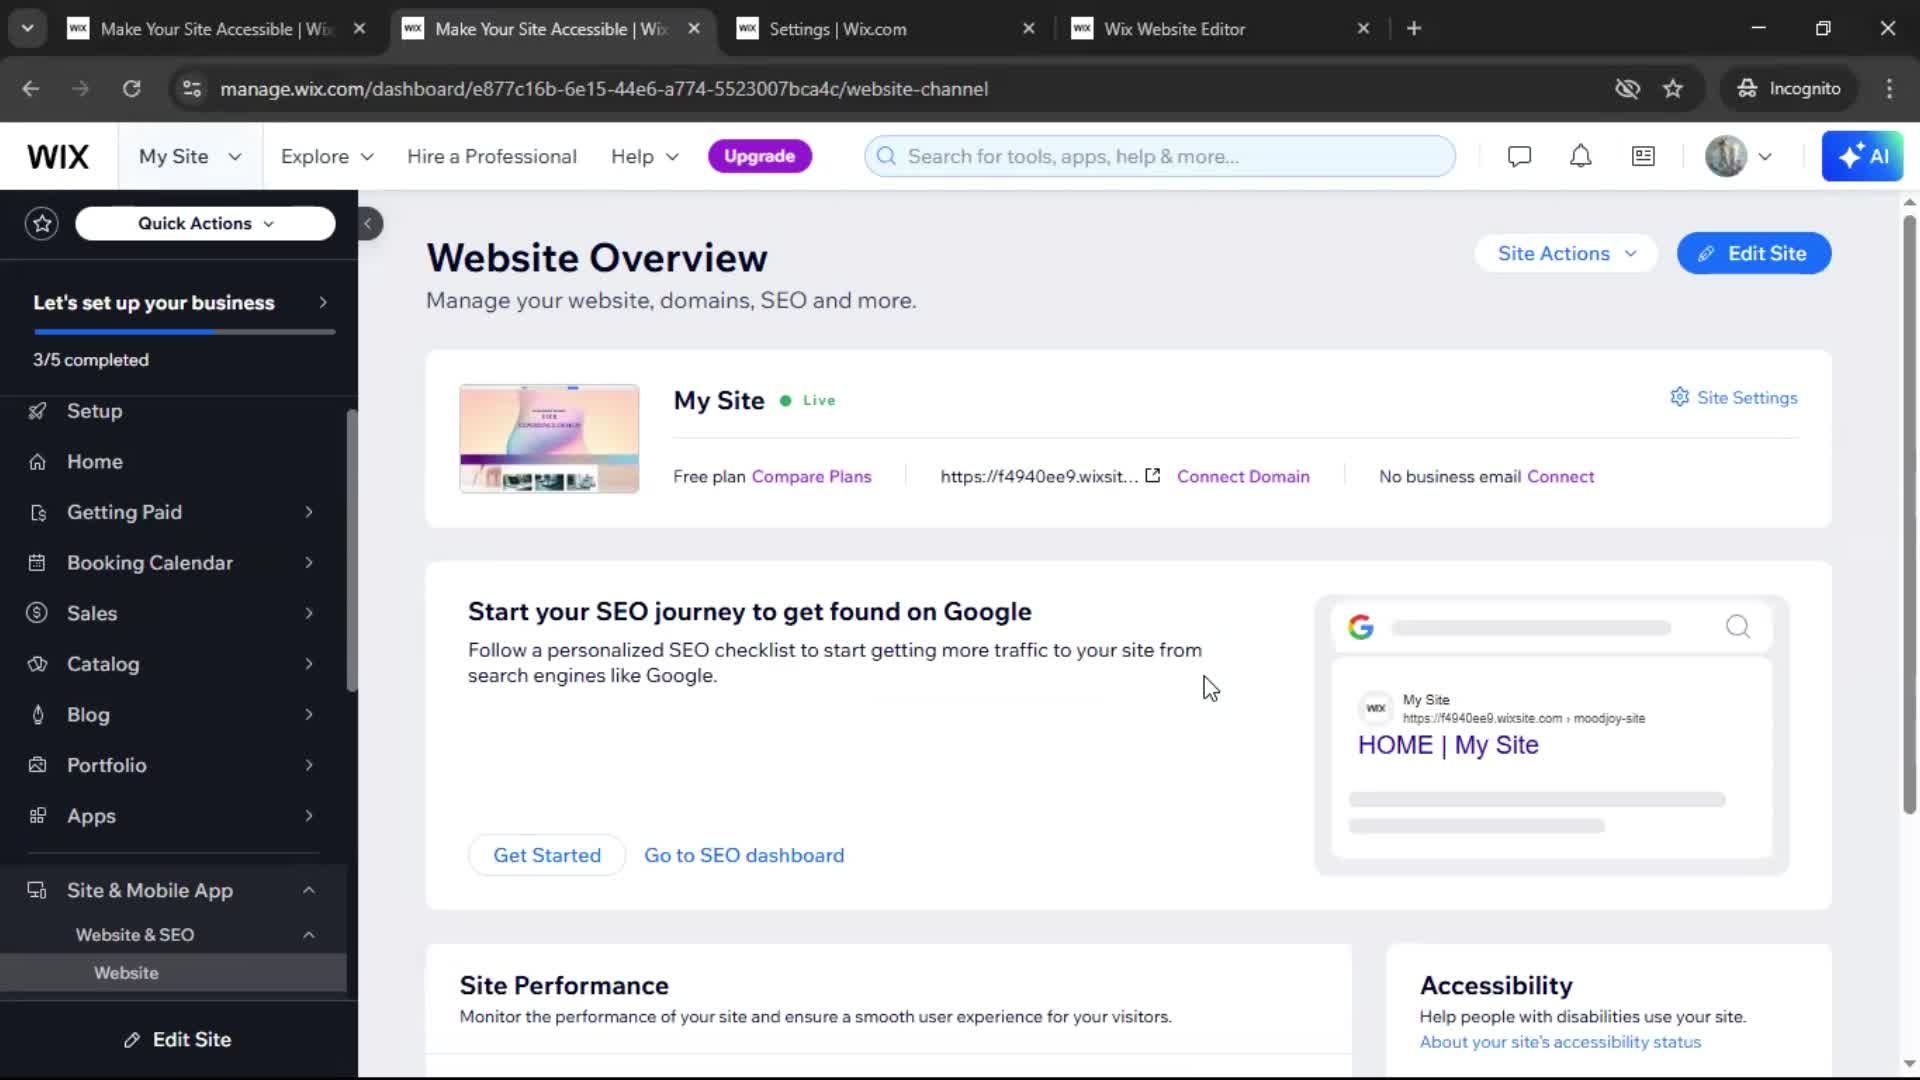This screenshot has width=1920, height=1080.
Task: Click the browser address bar URL
Action: tap(604, 89)
